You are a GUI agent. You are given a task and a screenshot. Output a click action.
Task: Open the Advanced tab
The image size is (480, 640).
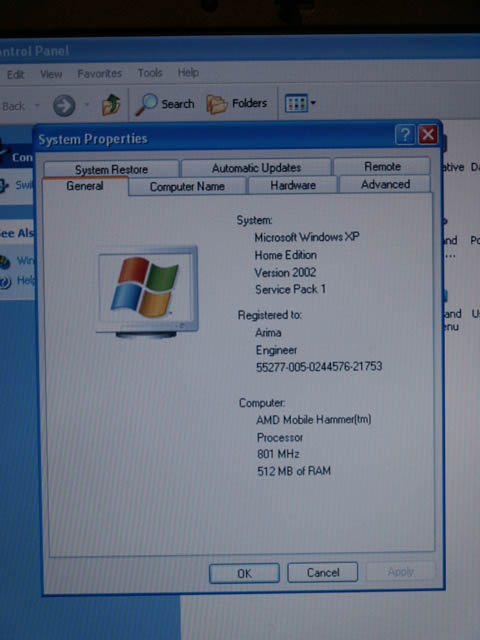(x=385, y=184)
